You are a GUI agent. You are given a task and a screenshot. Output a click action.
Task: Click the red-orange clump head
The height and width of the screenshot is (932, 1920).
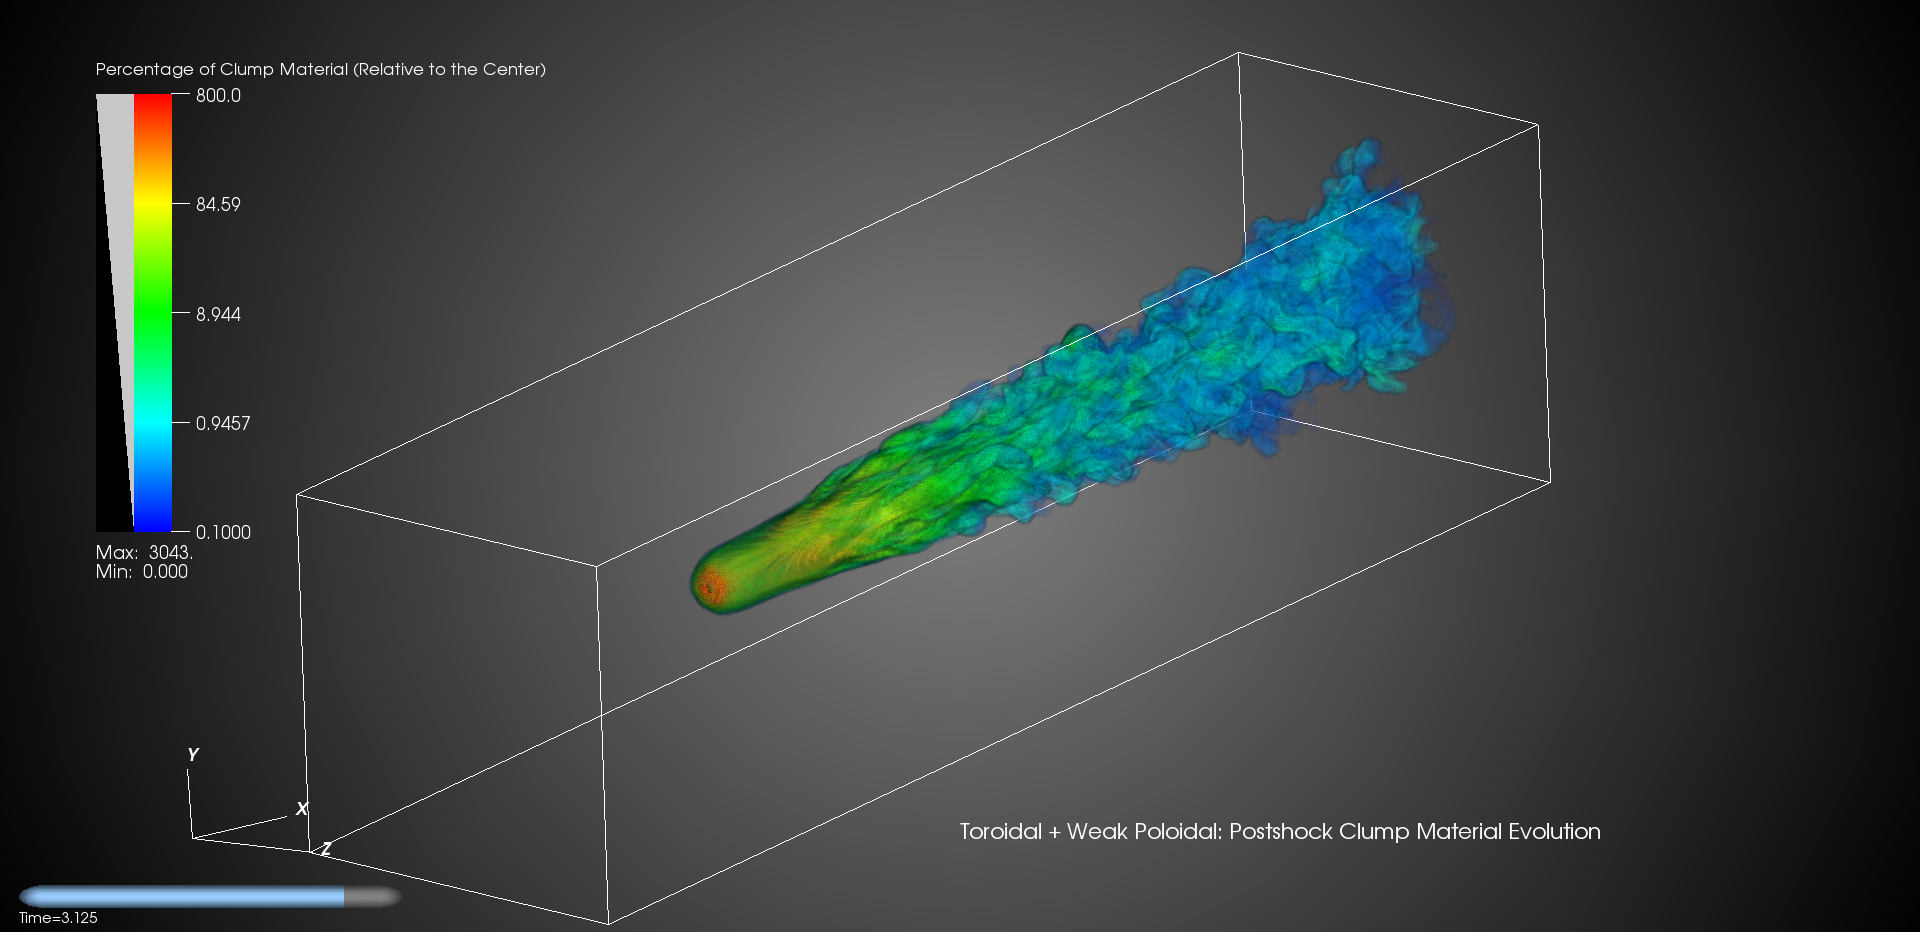coord(712,587)
